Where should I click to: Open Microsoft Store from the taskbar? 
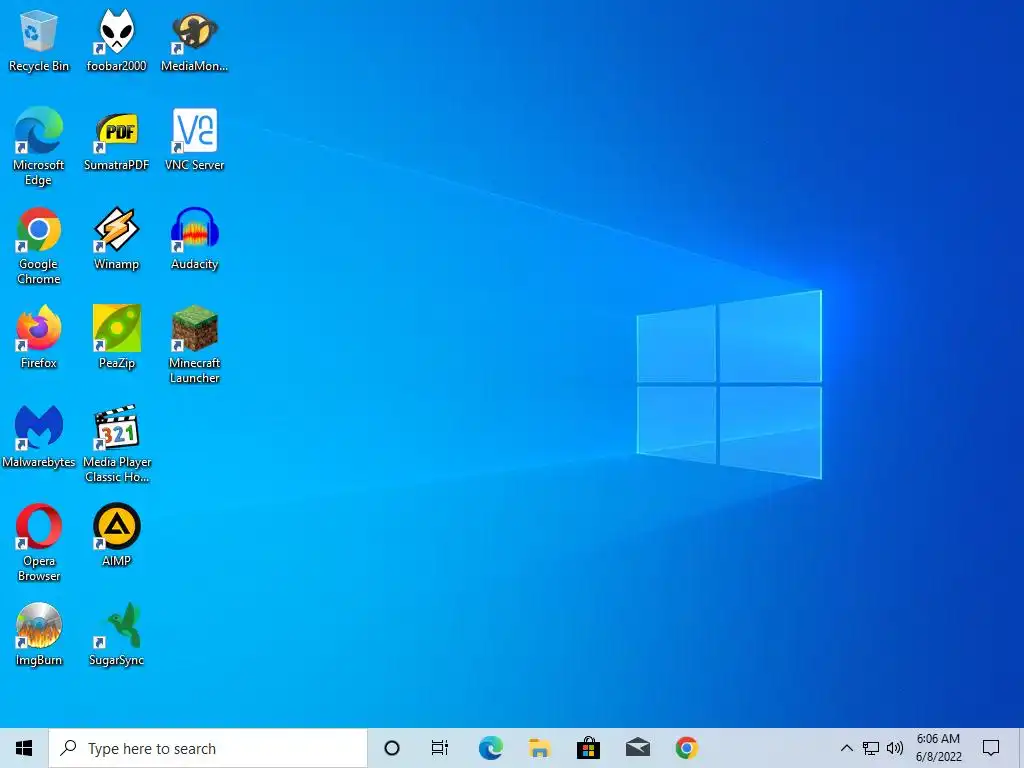point(588,748)
